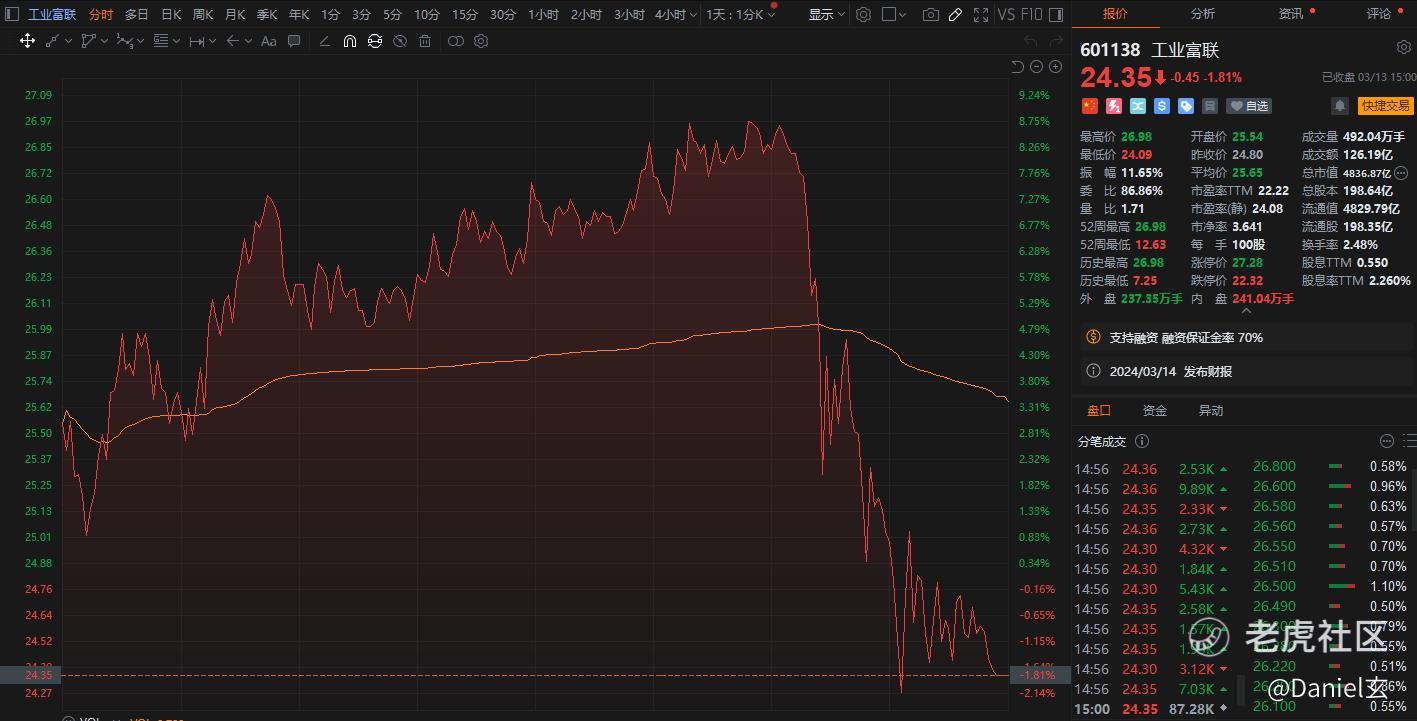Take a chart screenshot with camera icon
1417x721 pixels.
click(931, 15)
